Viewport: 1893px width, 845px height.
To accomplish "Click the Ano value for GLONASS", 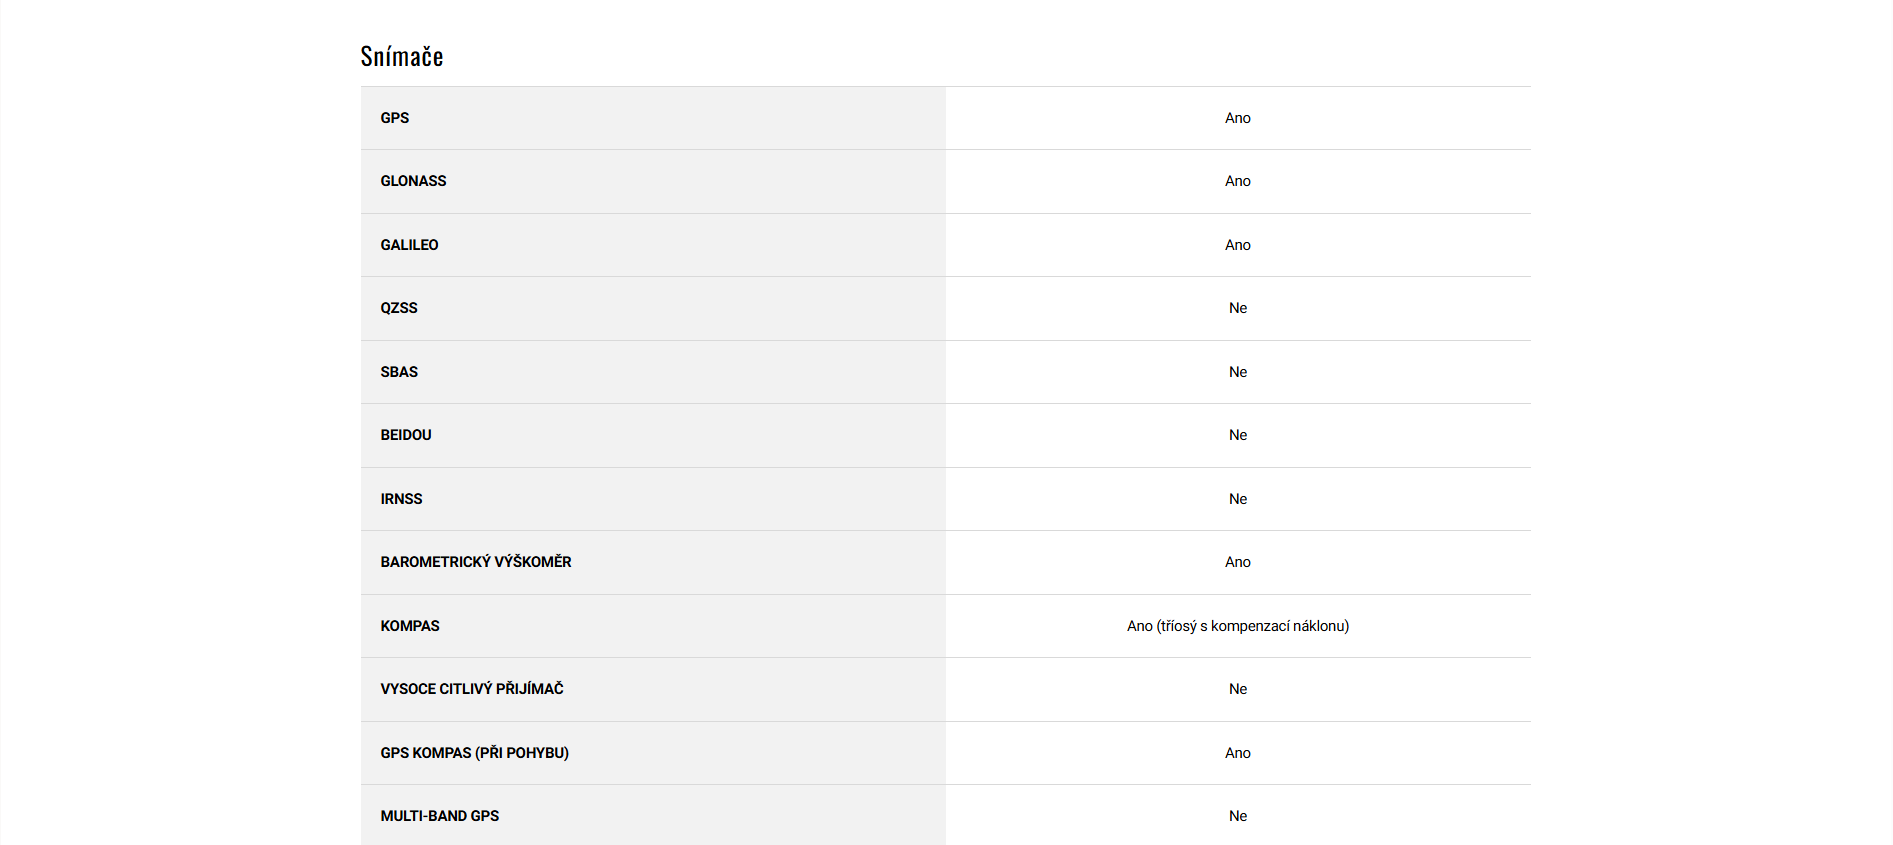I will coord(1238,181).
